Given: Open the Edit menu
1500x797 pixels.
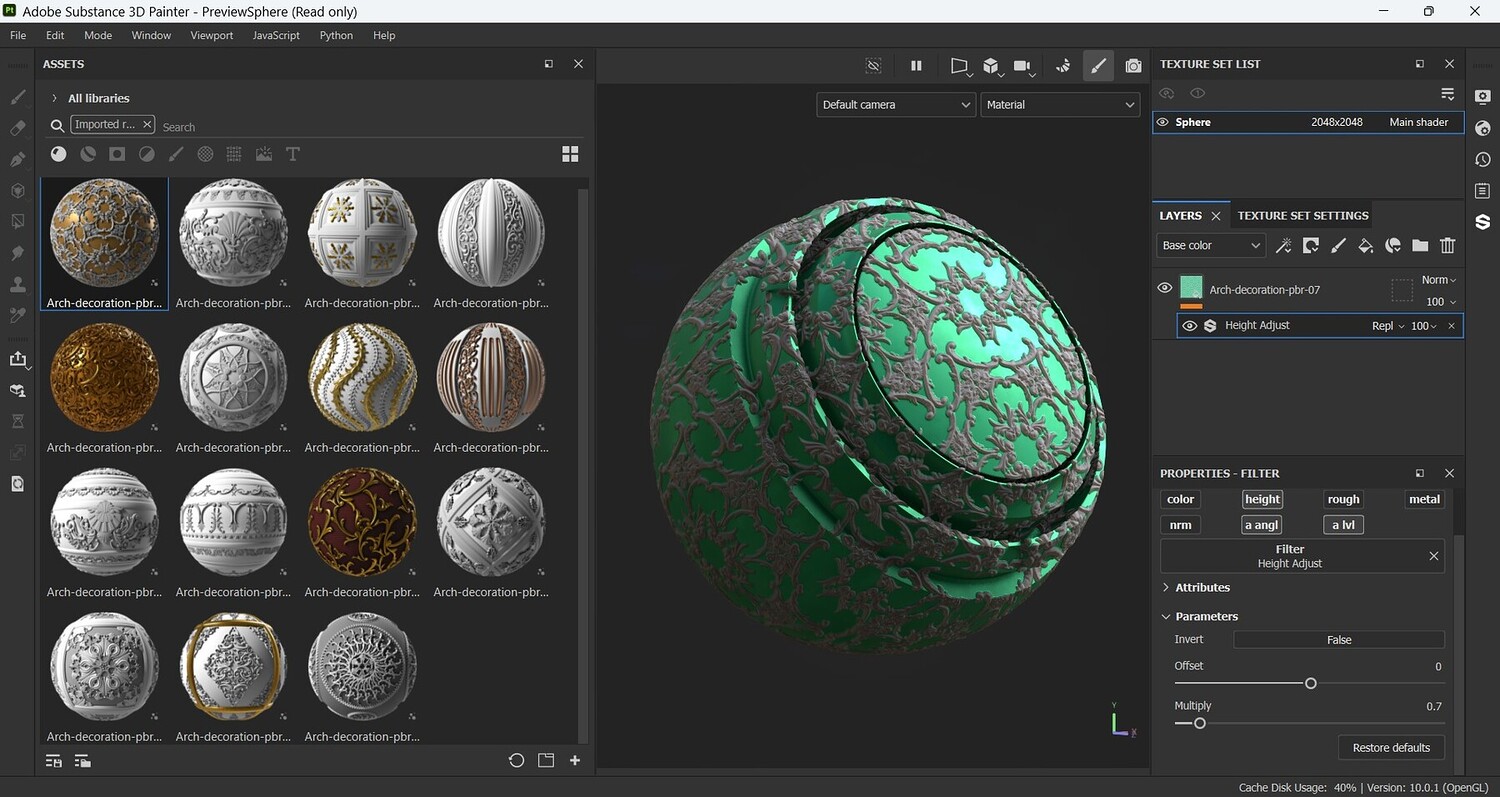Looking at the screenshot, I should point(55,35).
